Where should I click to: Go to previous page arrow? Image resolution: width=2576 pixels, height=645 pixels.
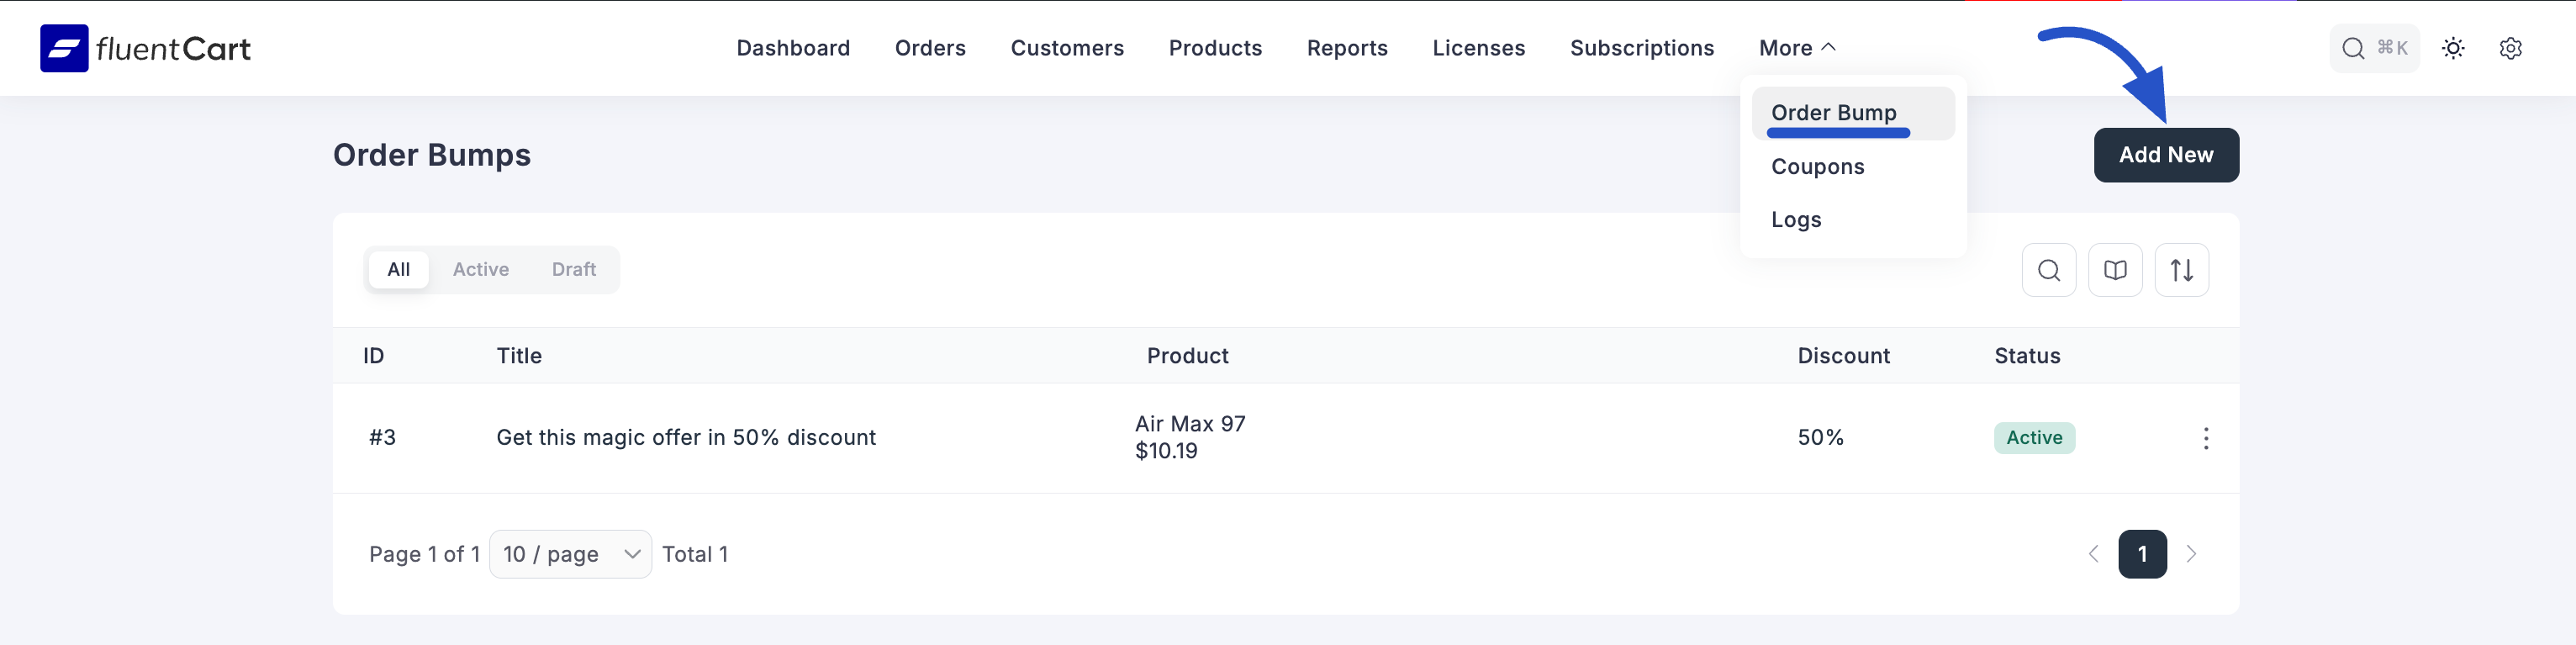pos(2093,554)
